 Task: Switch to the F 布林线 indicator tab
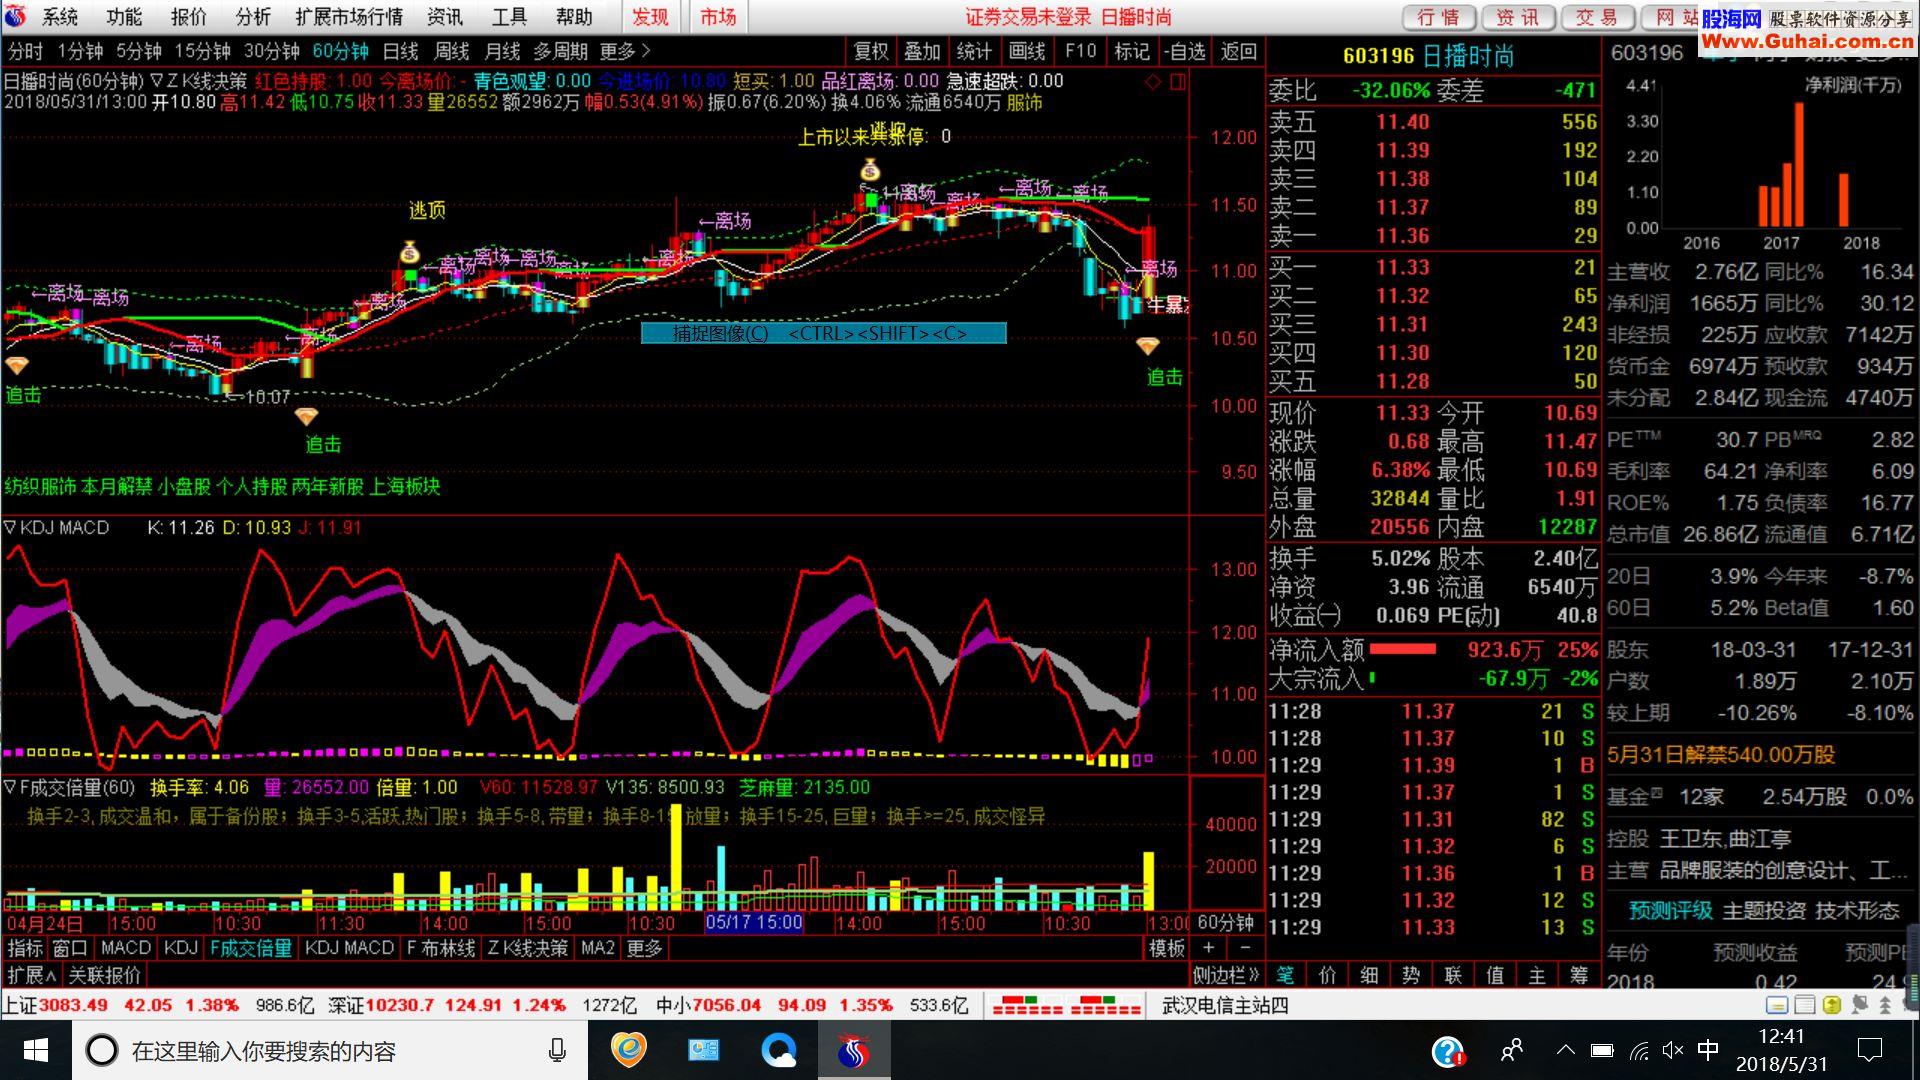pos(441,948)
